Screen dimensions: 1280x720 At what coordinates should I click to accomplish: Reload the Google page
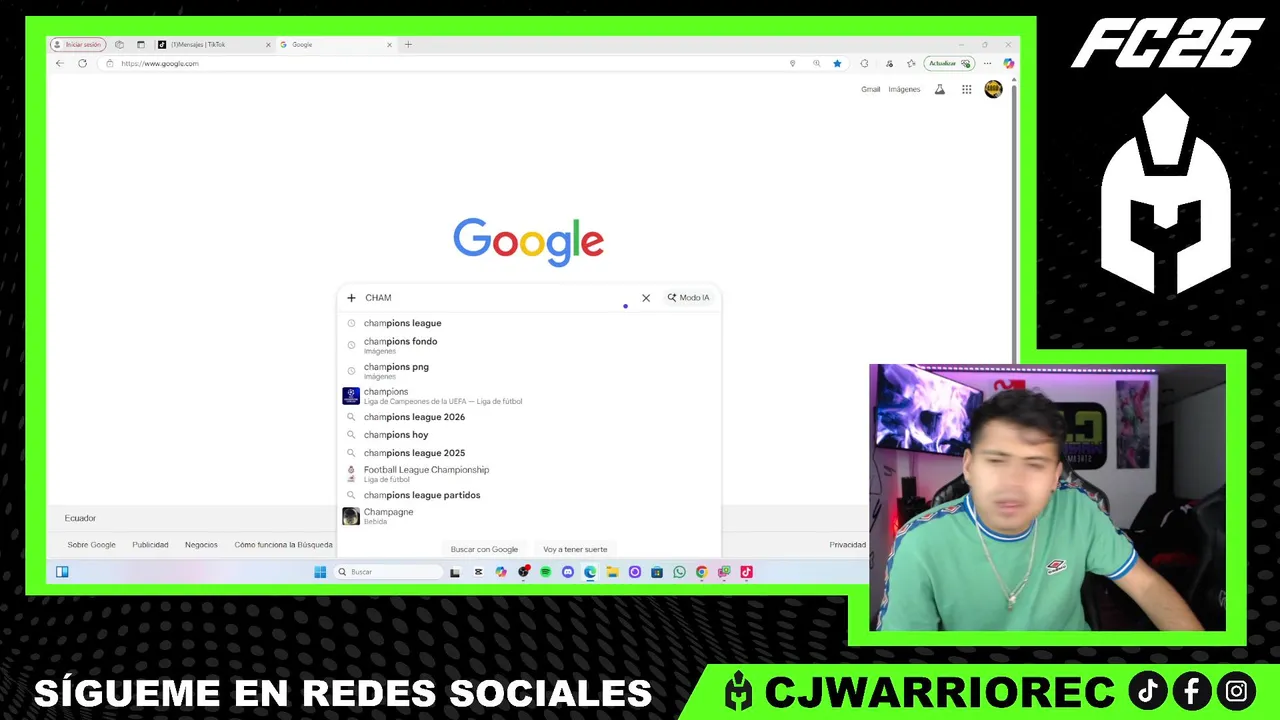[82, 63]
